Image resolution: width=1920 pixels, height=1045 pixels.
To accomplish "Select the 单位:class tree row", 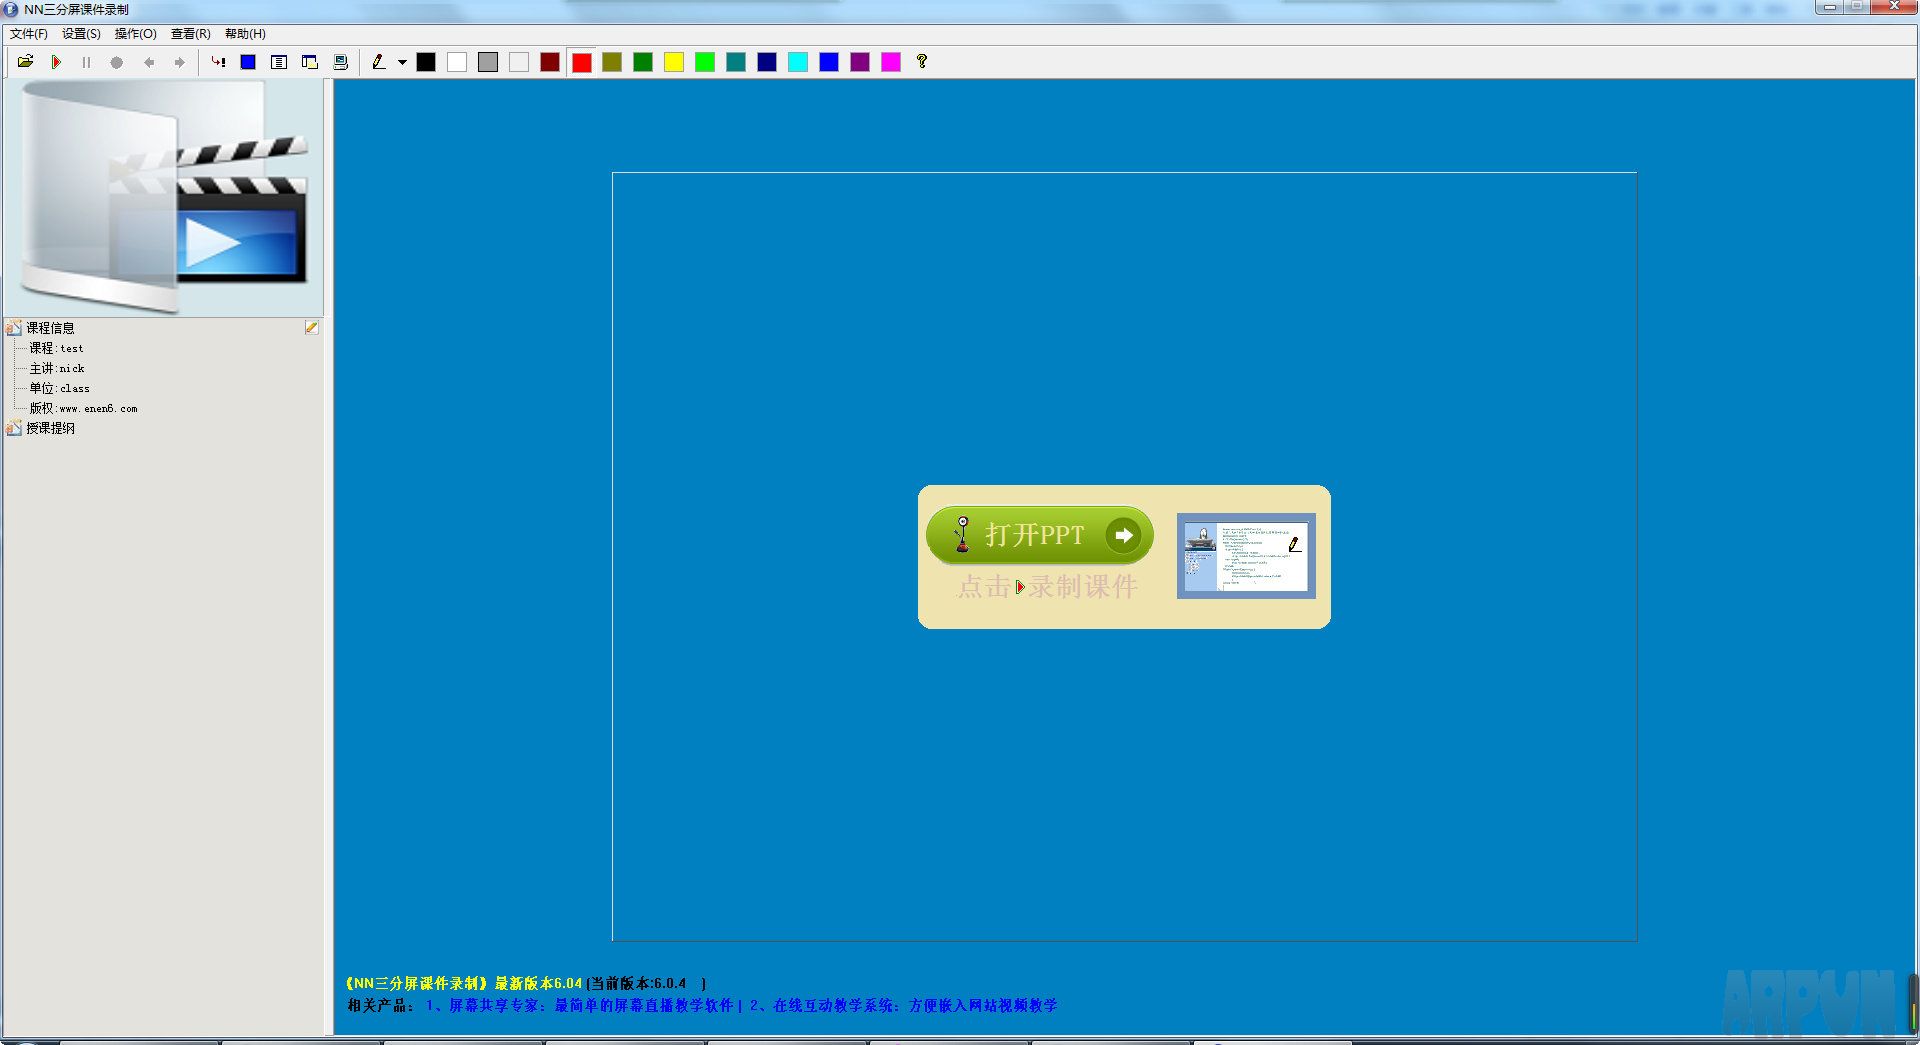I will coord(59,388).
